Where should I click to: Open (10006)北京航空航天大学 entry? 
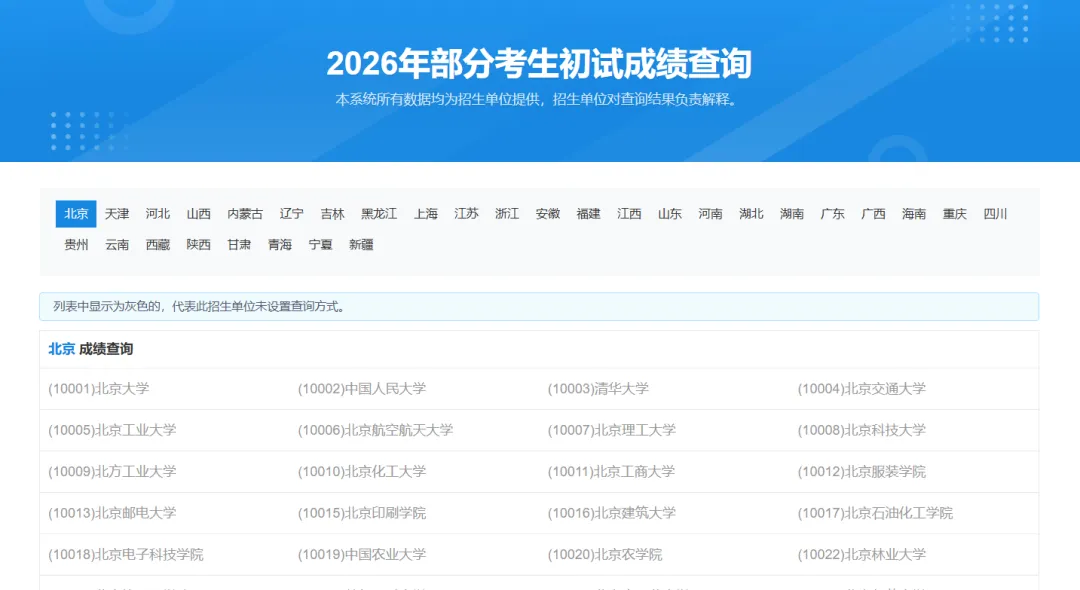tap(375, 430)
